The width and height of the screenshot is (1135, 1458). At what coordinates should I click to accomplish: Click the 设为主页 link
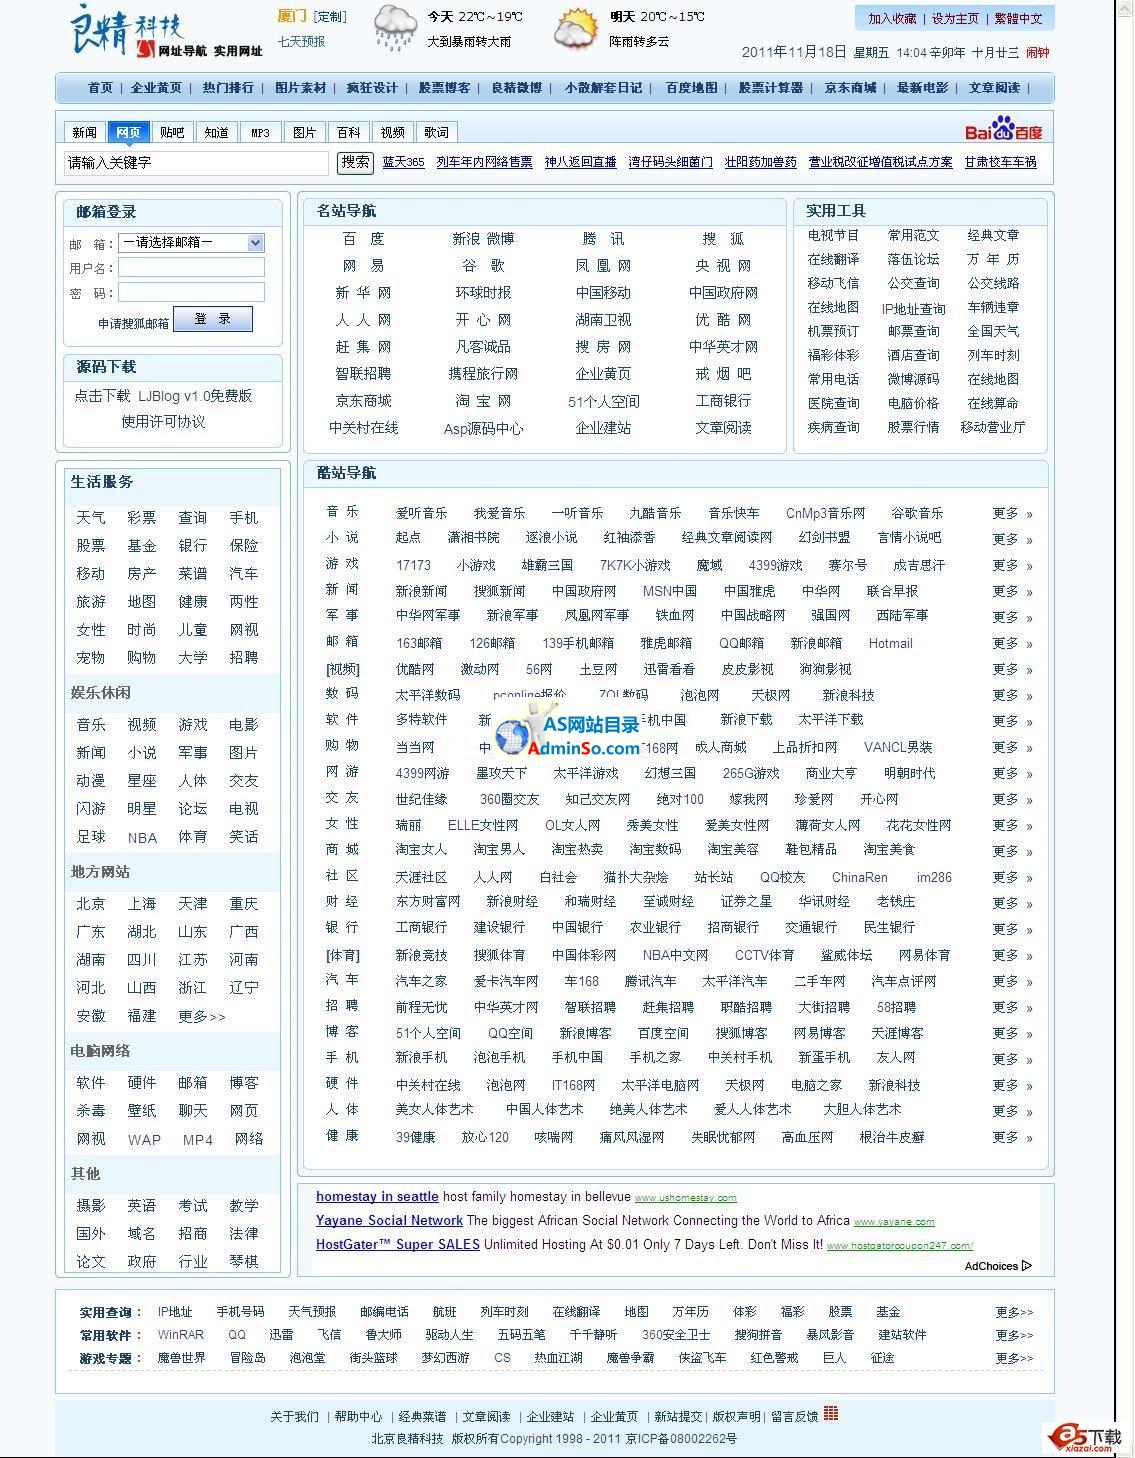[955, 19]
